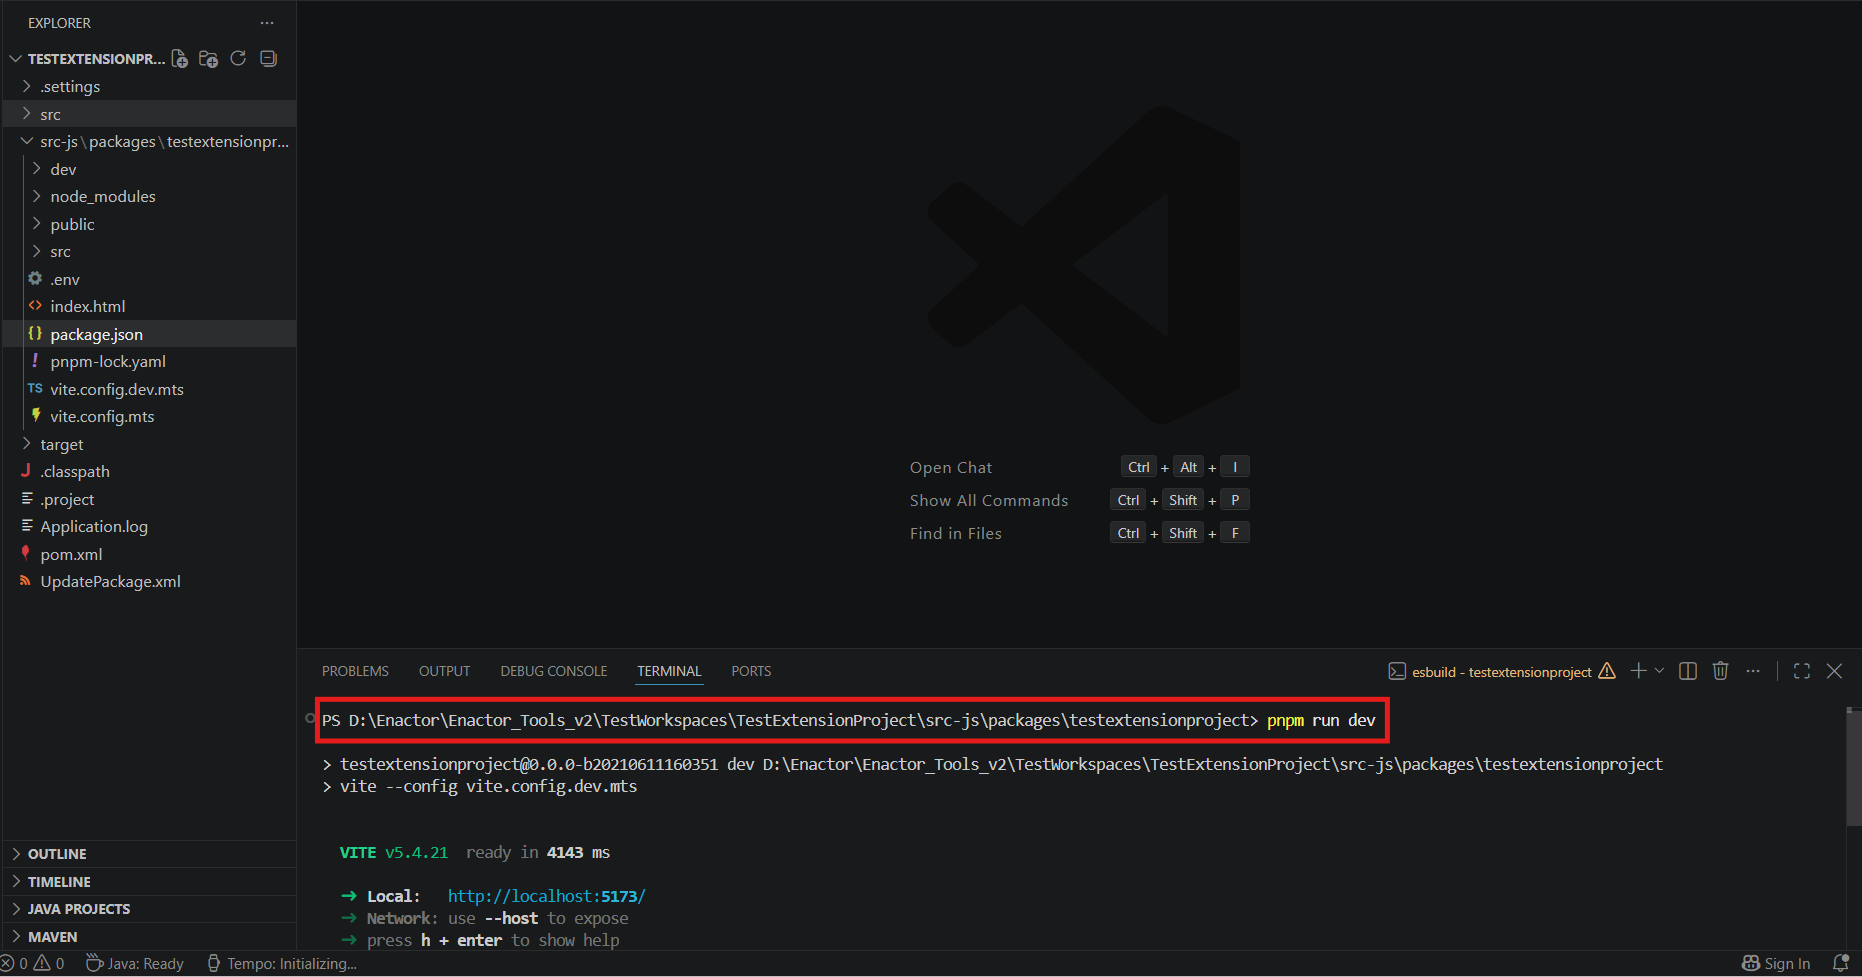Open the Explorer views and more actions menu
This screenshot has width=1862, height=977.
267,23
